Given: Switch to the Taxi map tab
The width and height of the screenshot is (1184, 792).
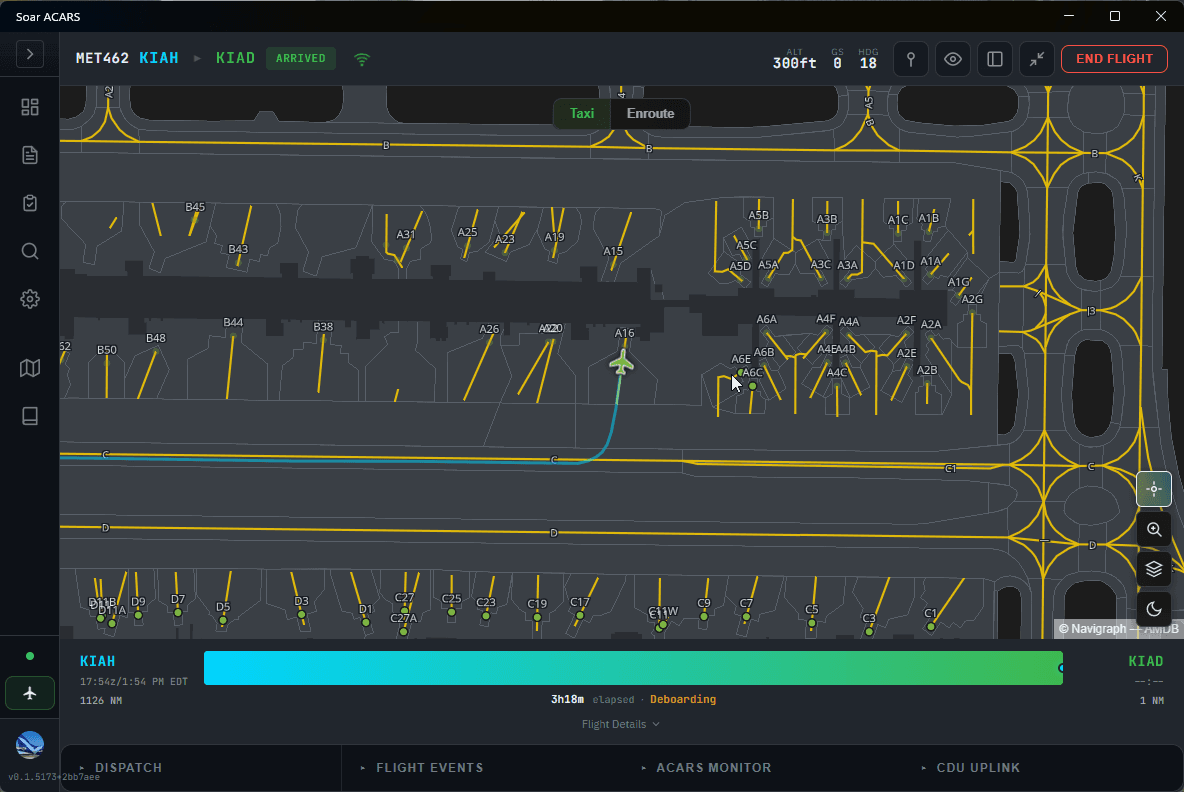Looking at the screenshot, I should tap(581, 113).
